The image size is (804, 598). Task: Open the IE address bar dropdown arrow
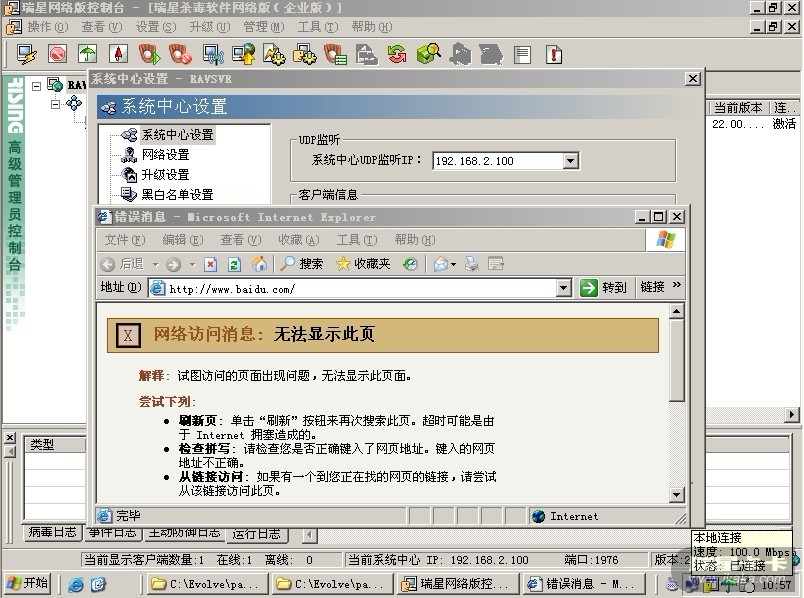point(564,288)
